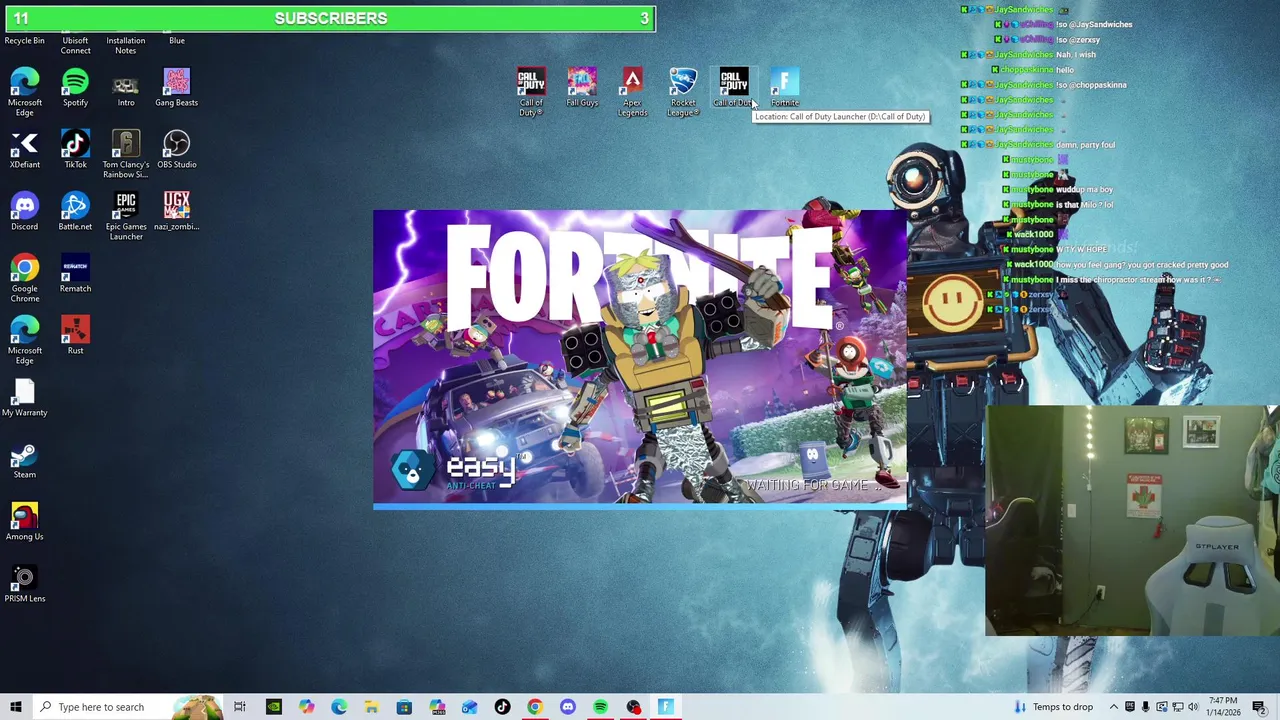
Task: Launch Rust from the desktop shortcut
Action: point(75,336)
